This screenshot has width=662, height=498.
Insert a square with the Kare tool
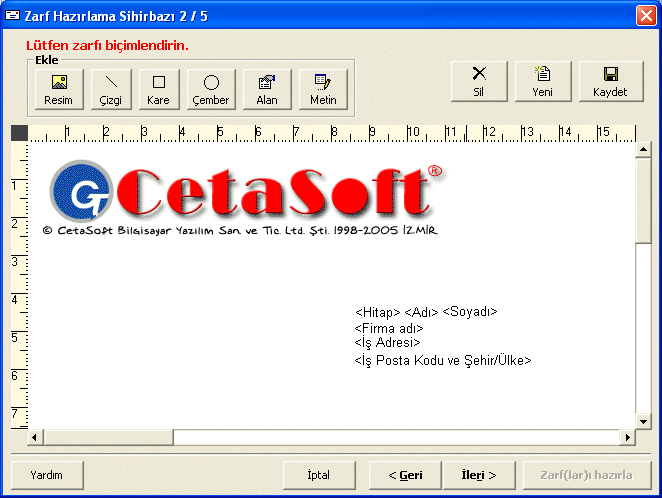click(x=159, y=89)
